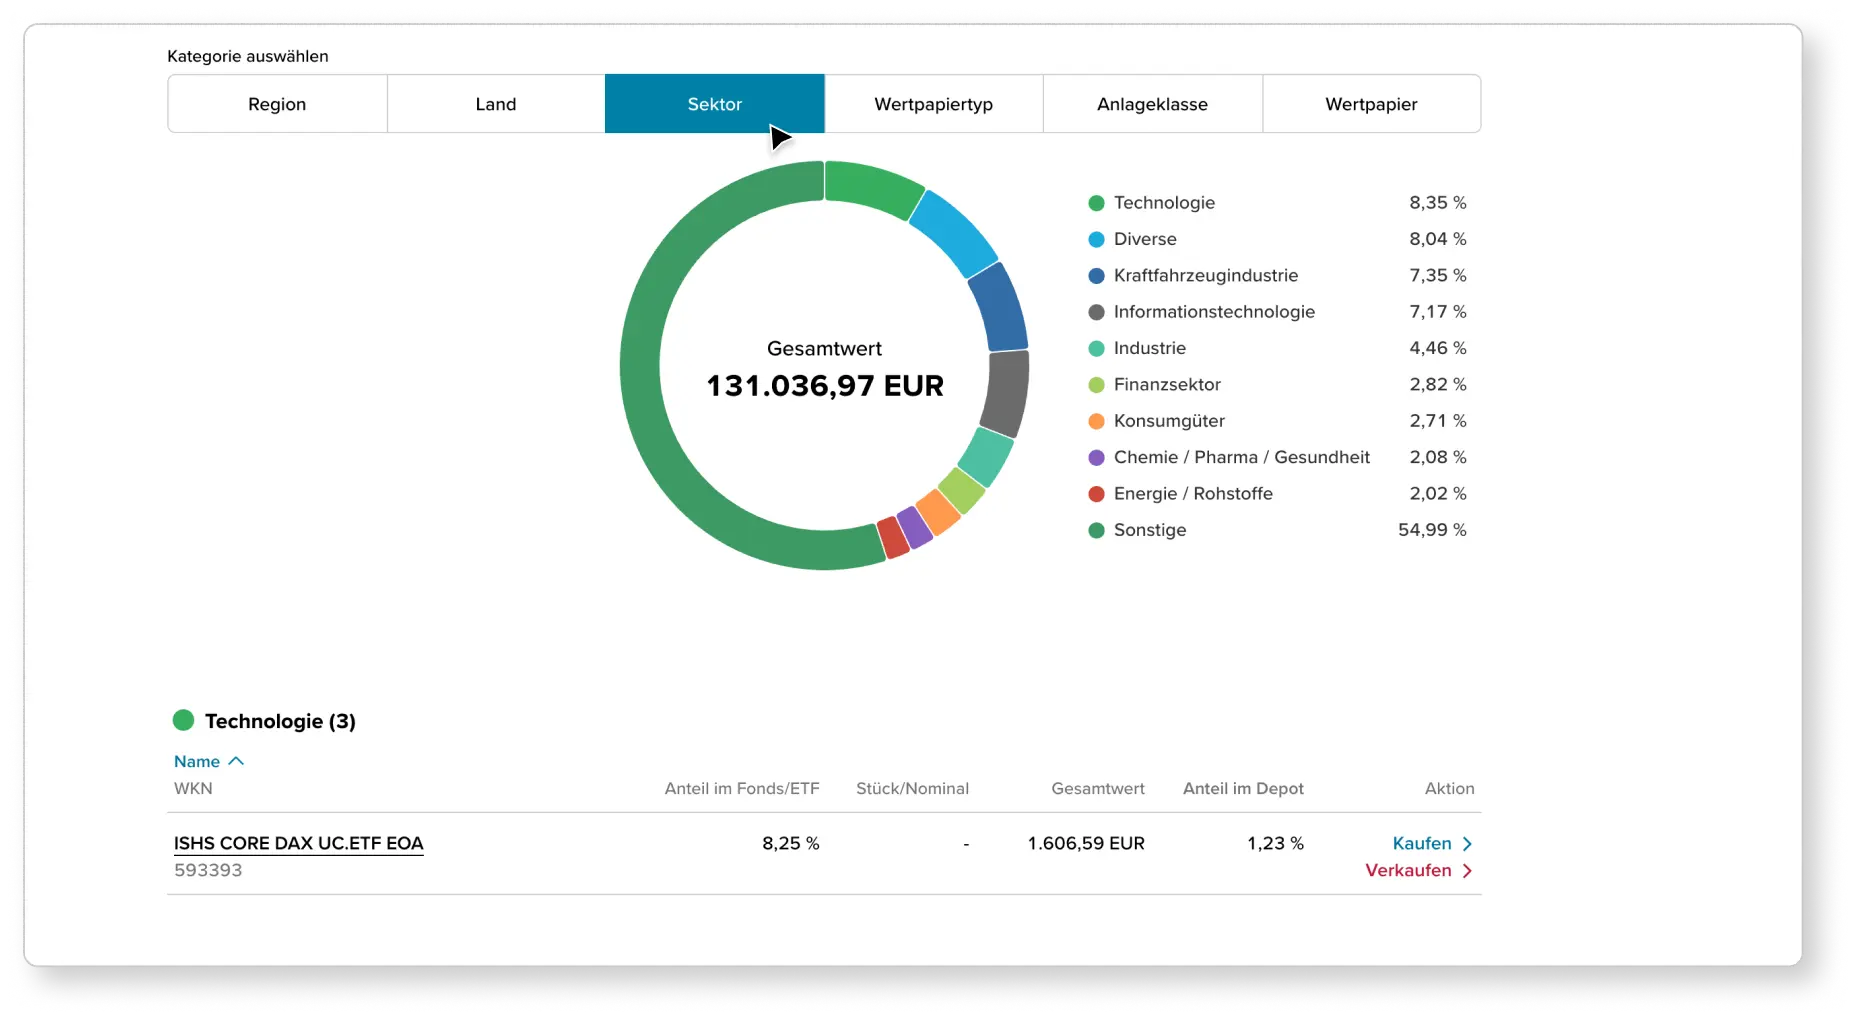Select the purple Chemie / Pharma legend dot

click(1096, 457)
